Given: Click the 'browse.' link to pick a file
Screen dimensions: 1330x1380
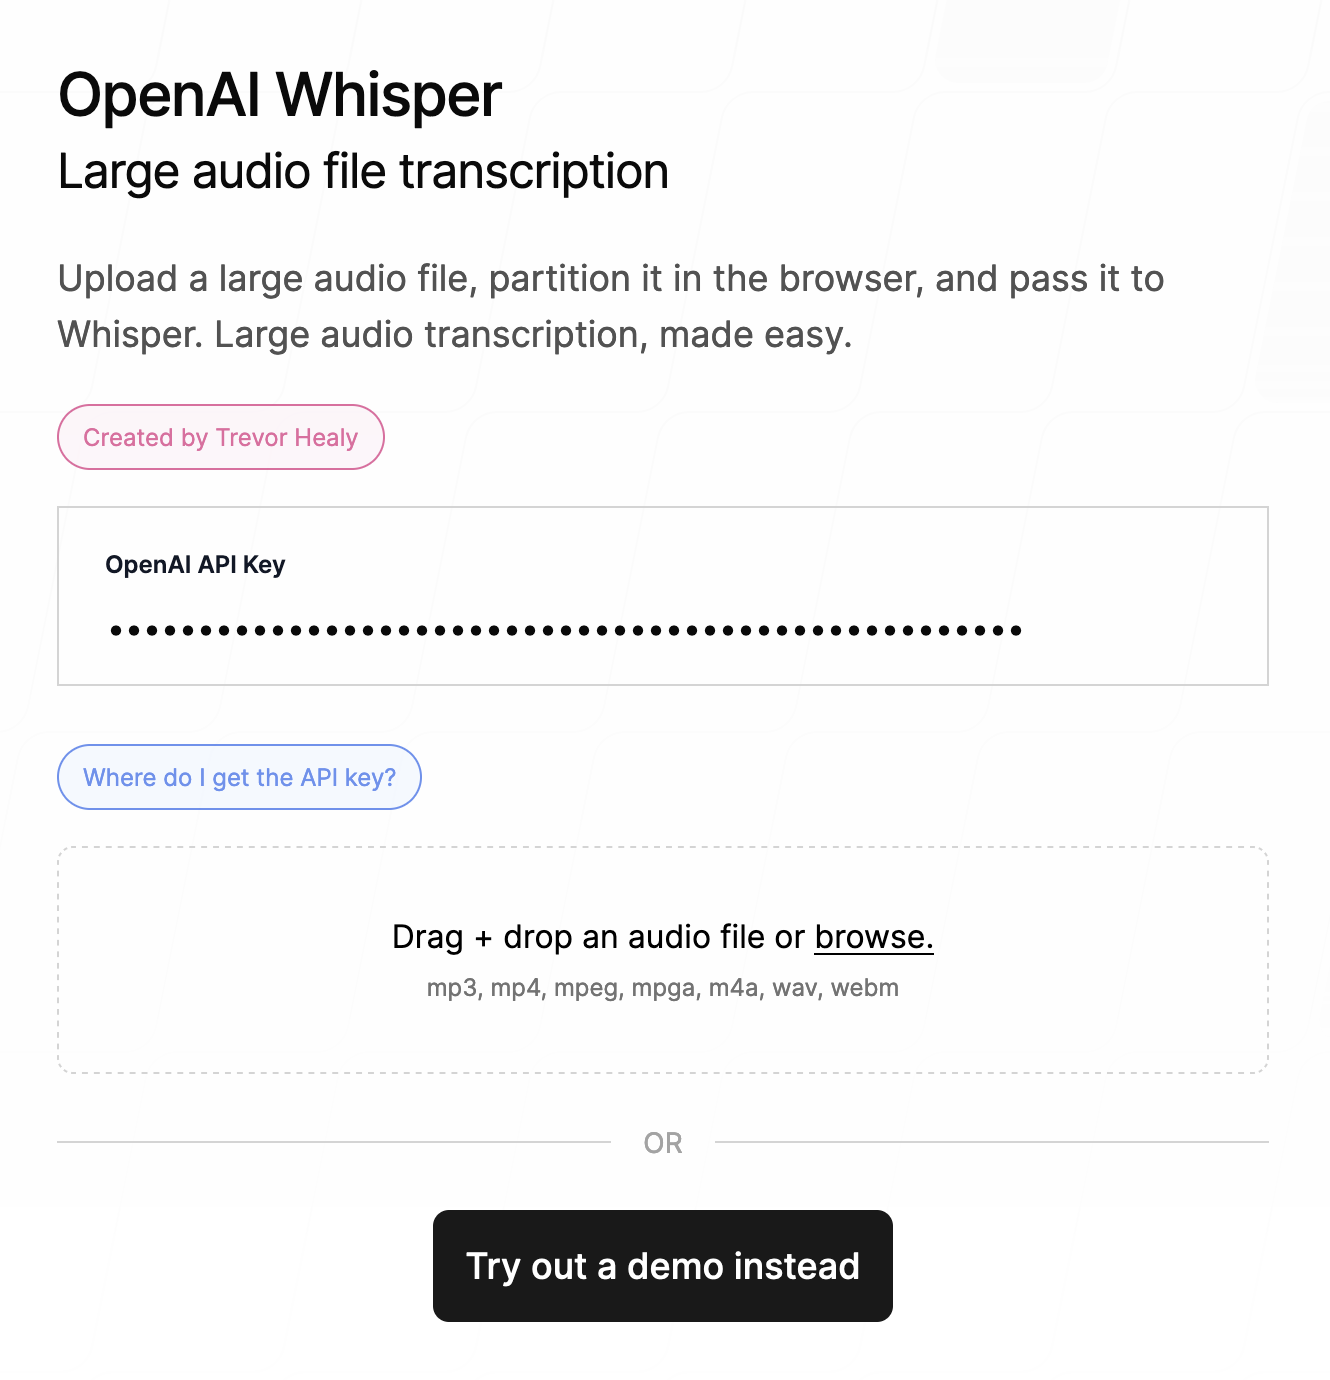Looking at the screenshot, I should coord(873,937).
